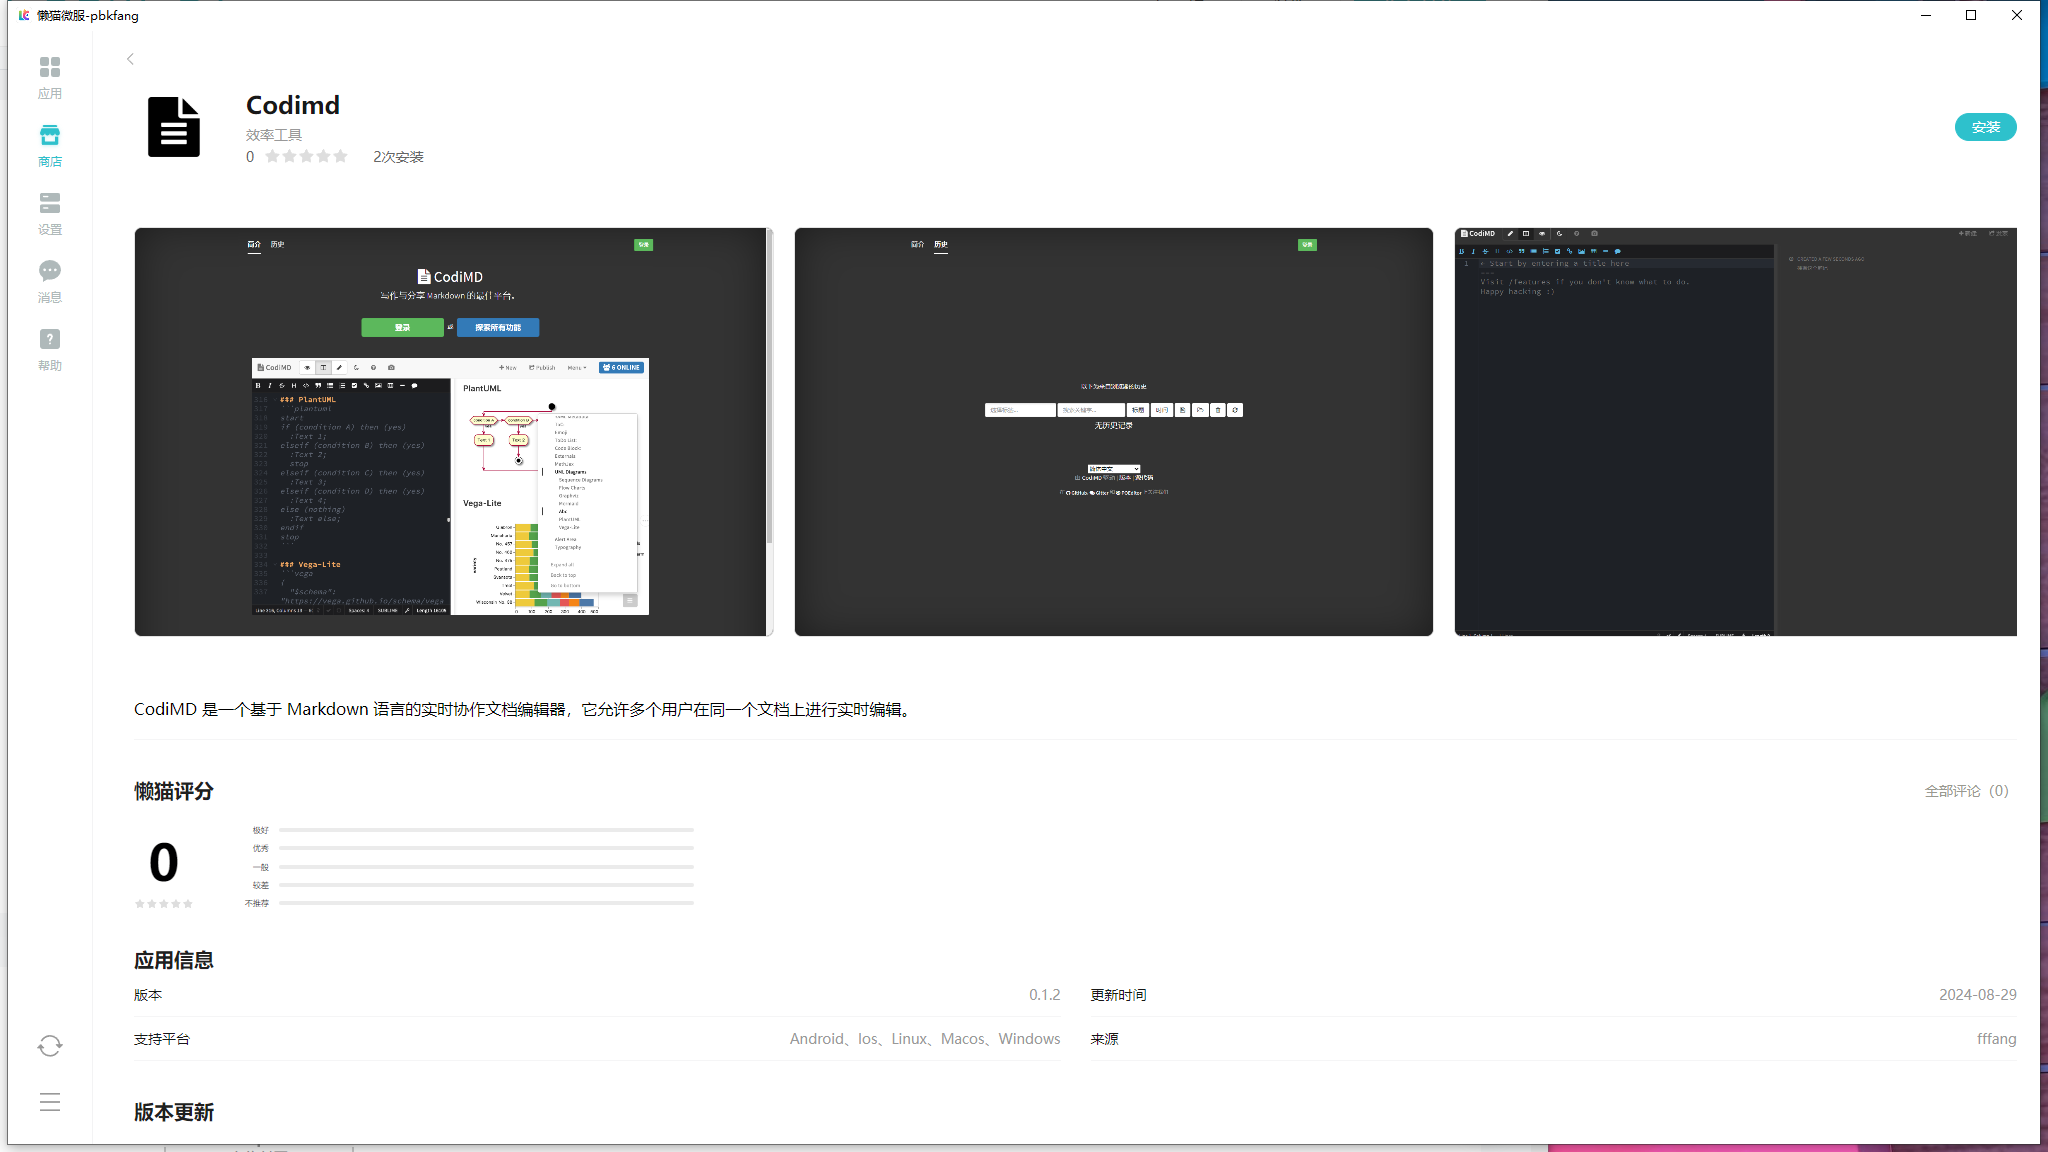Screen dimensions: 2048x1152
Task: Open the 消息 messages sidebar icon
Action: (50, 282)
